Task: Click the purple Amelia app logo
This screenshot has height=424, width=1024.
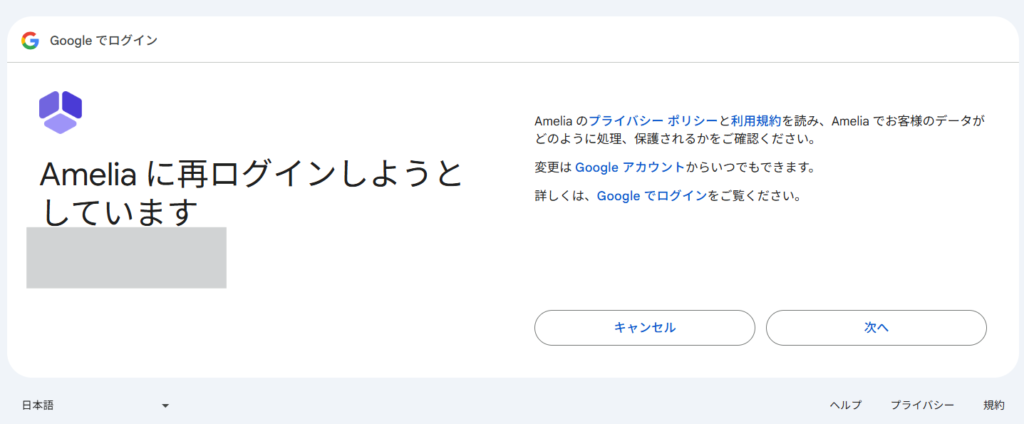Action: tap(60, 111)
